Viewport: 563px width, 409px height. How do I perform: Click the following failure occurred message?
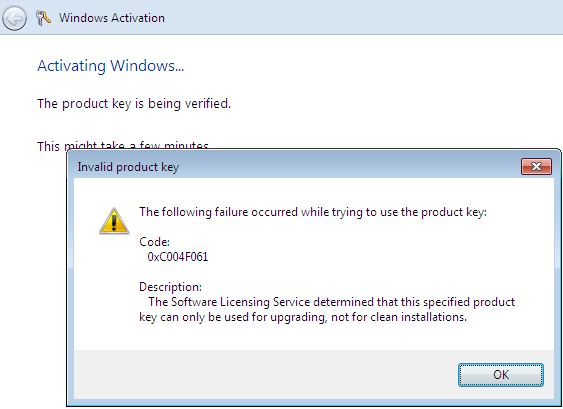pyautogui.click(x=313, y=212)
